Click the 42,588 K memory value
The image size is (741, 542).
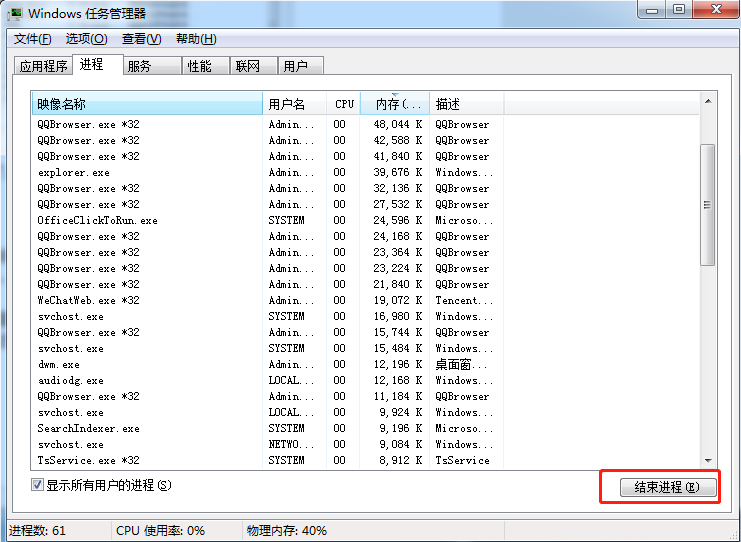coord(398,140)
